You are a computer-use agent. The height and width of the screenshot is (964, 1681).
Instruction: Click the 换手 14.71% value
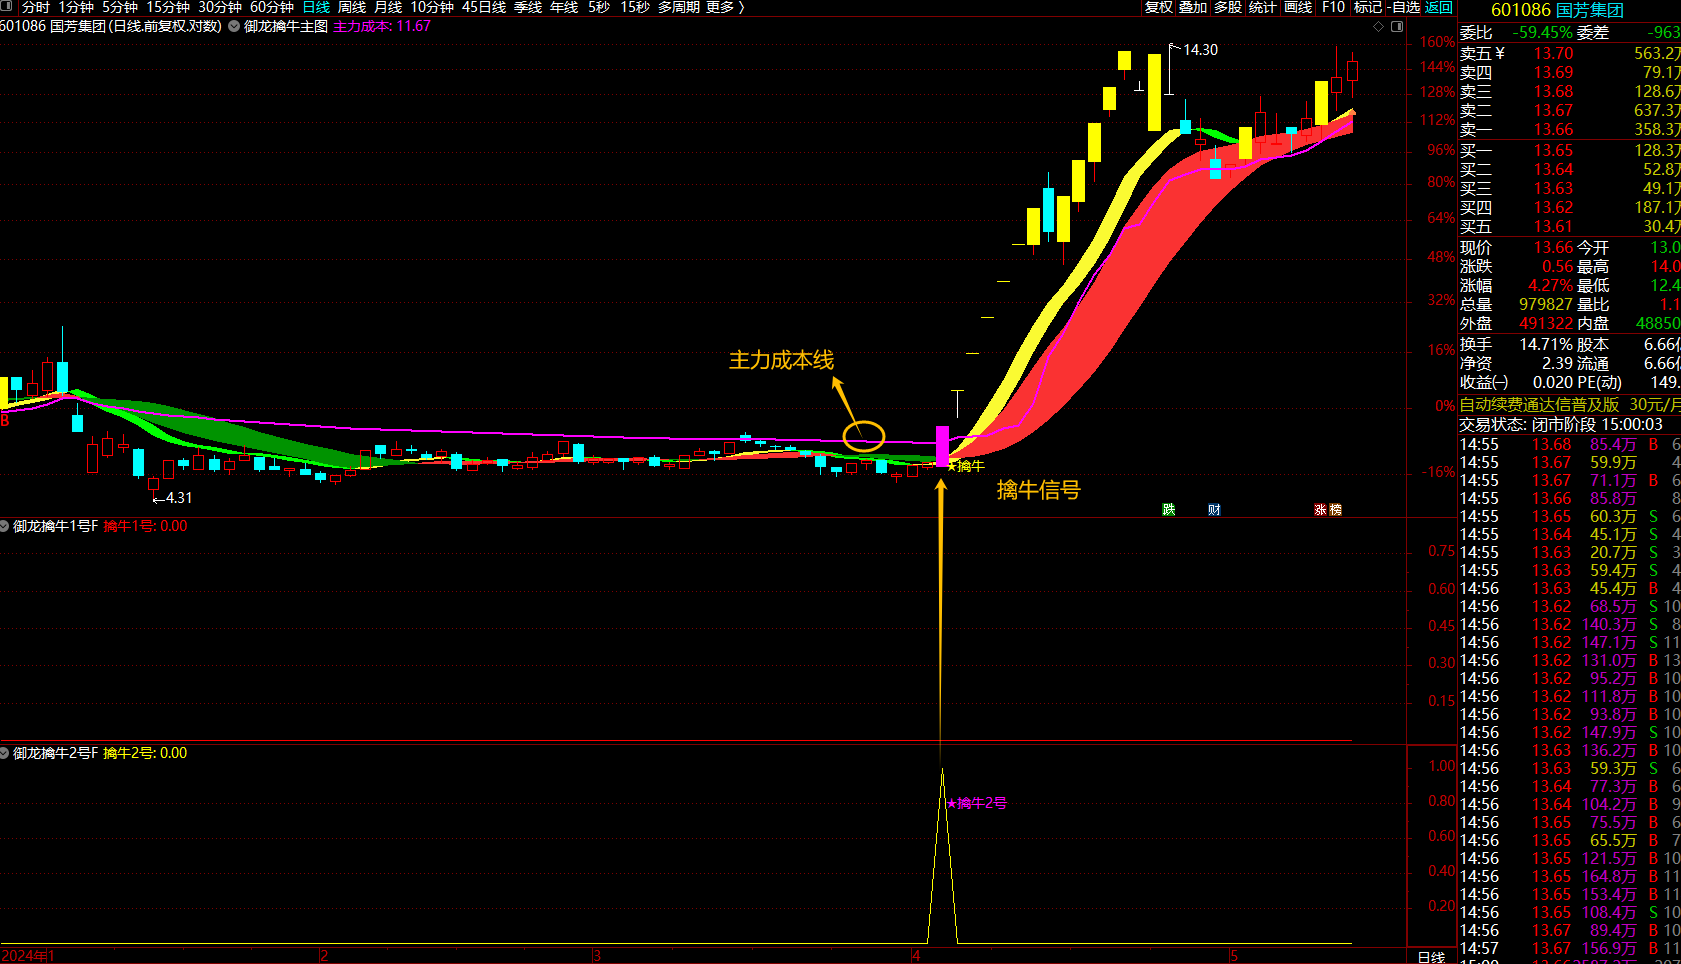[x=1546, y=345]
